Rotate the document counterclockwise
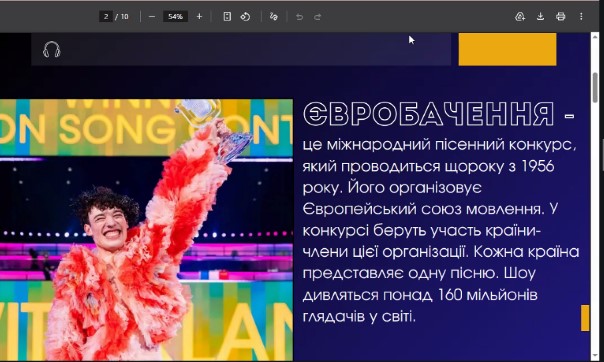The image size is (604, 362). click(x=245, y=17)
